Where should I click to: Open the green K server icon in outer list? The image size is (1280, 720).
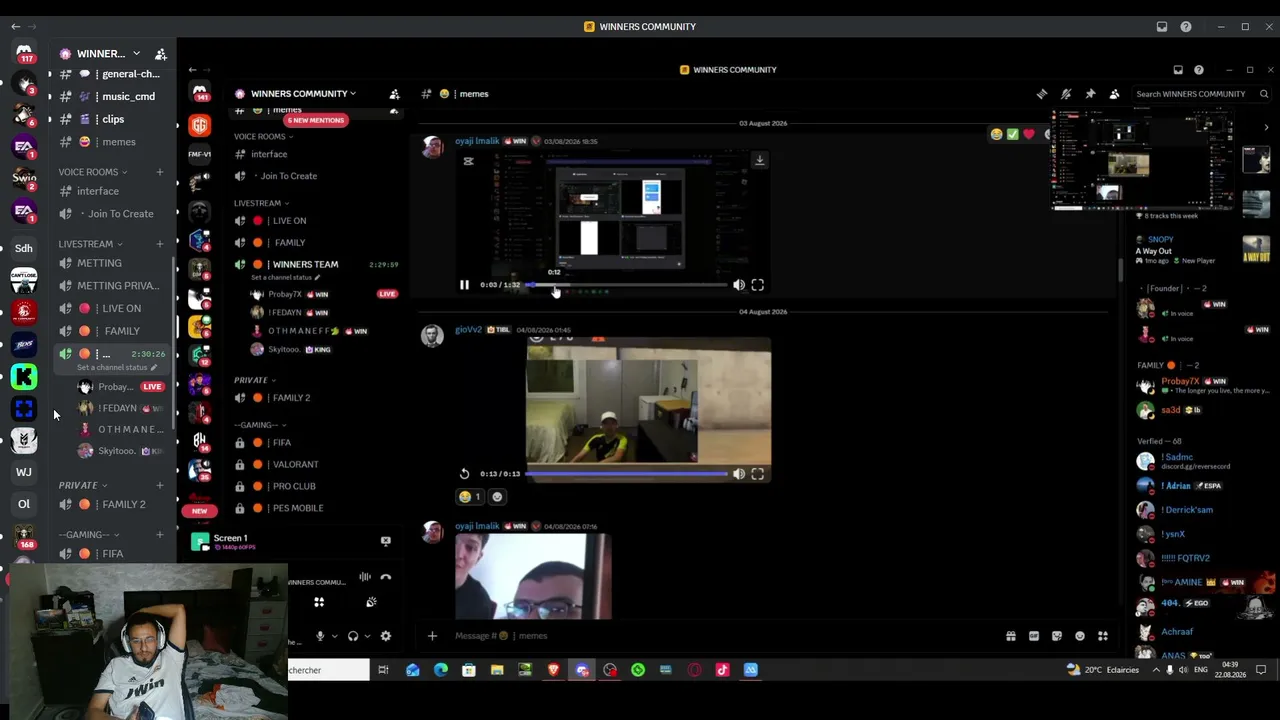(x=24, y=377)
